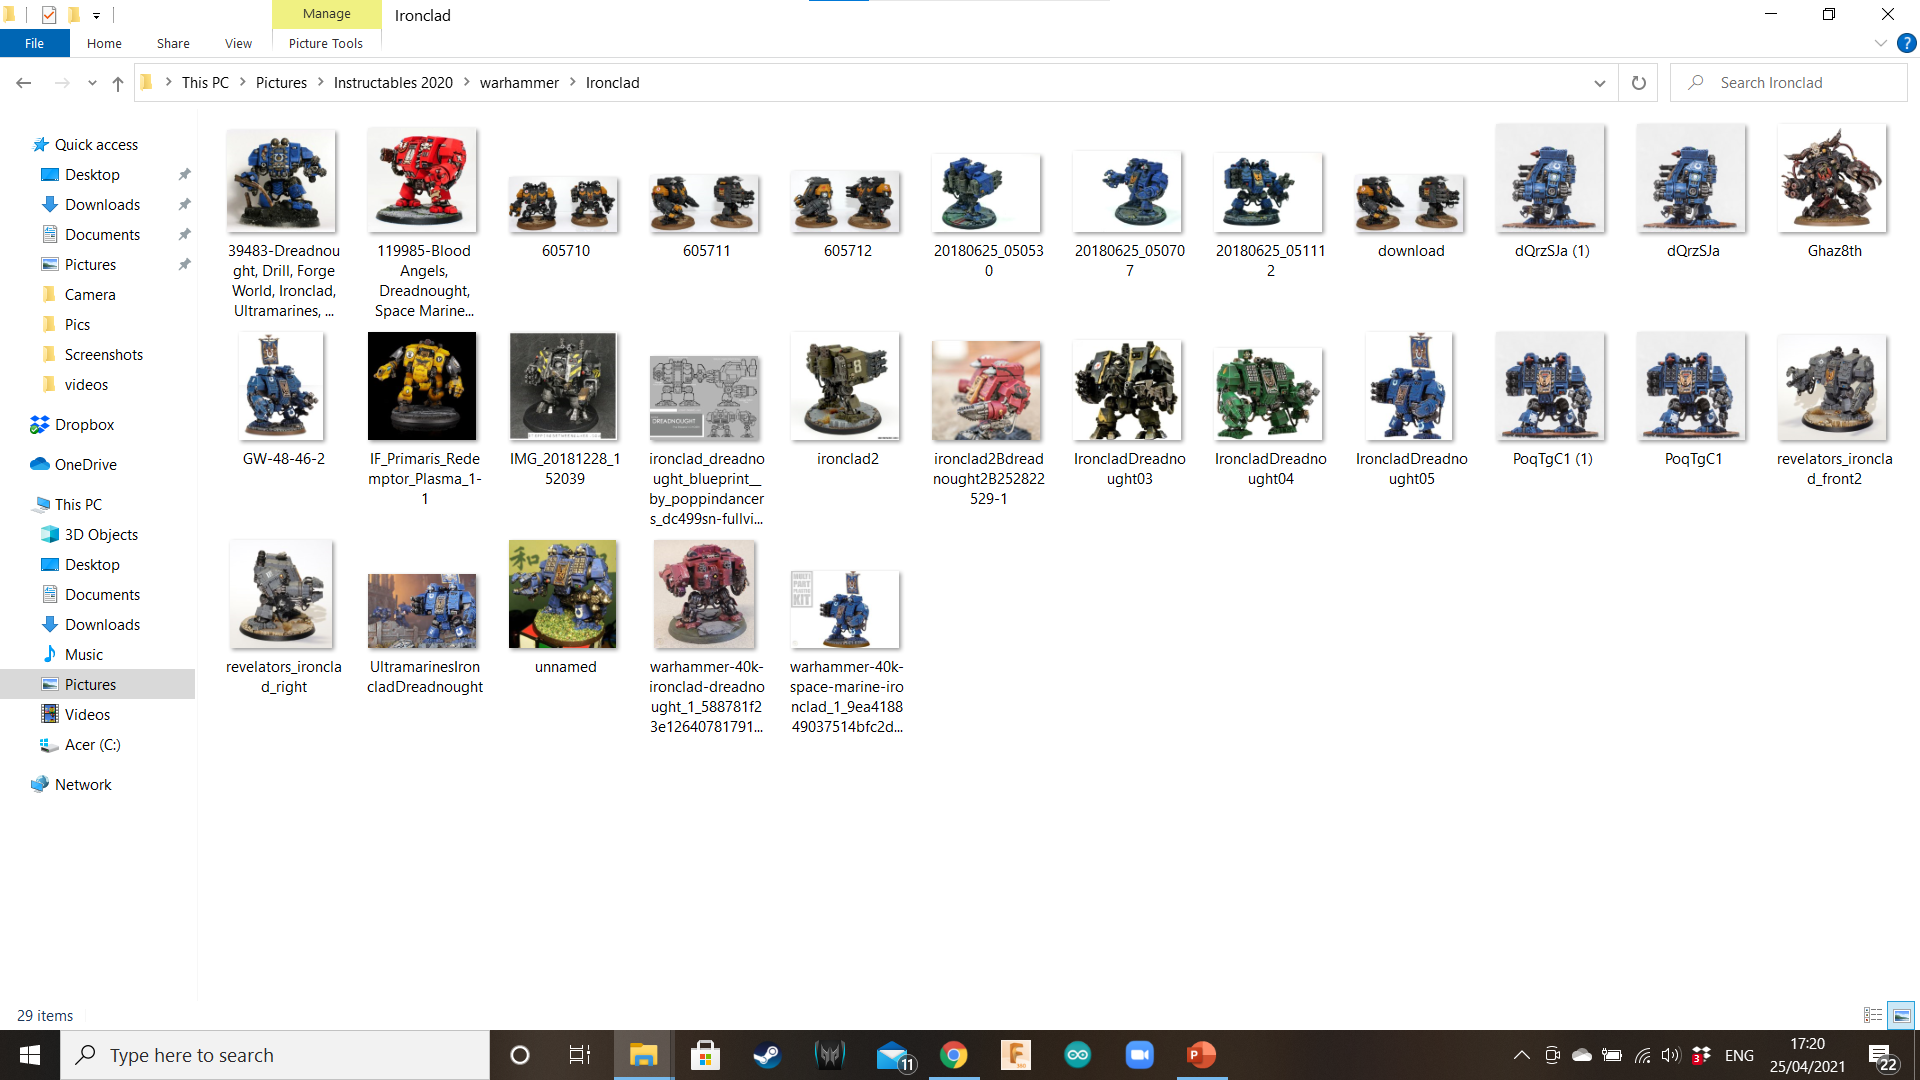
Task: Select the ironclad2 image thumbnail
Action: (845, 386)
